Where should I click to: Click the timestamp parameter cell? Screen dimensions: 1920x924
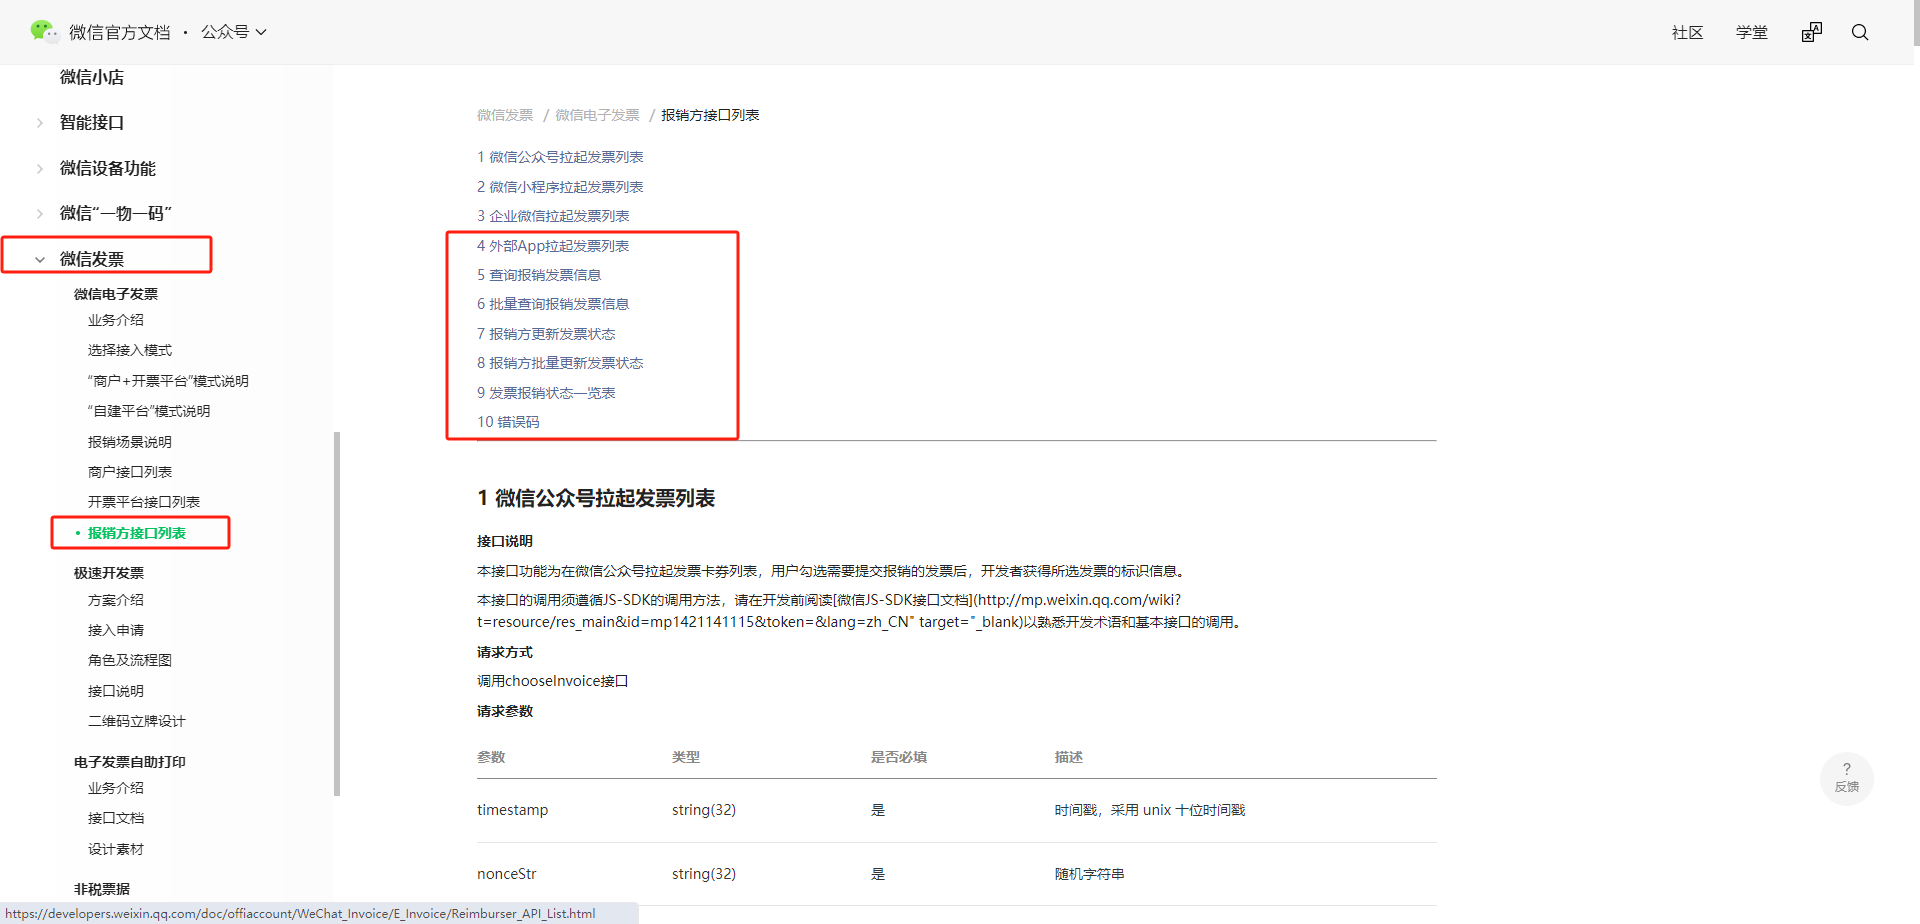[x=513, y=810]
